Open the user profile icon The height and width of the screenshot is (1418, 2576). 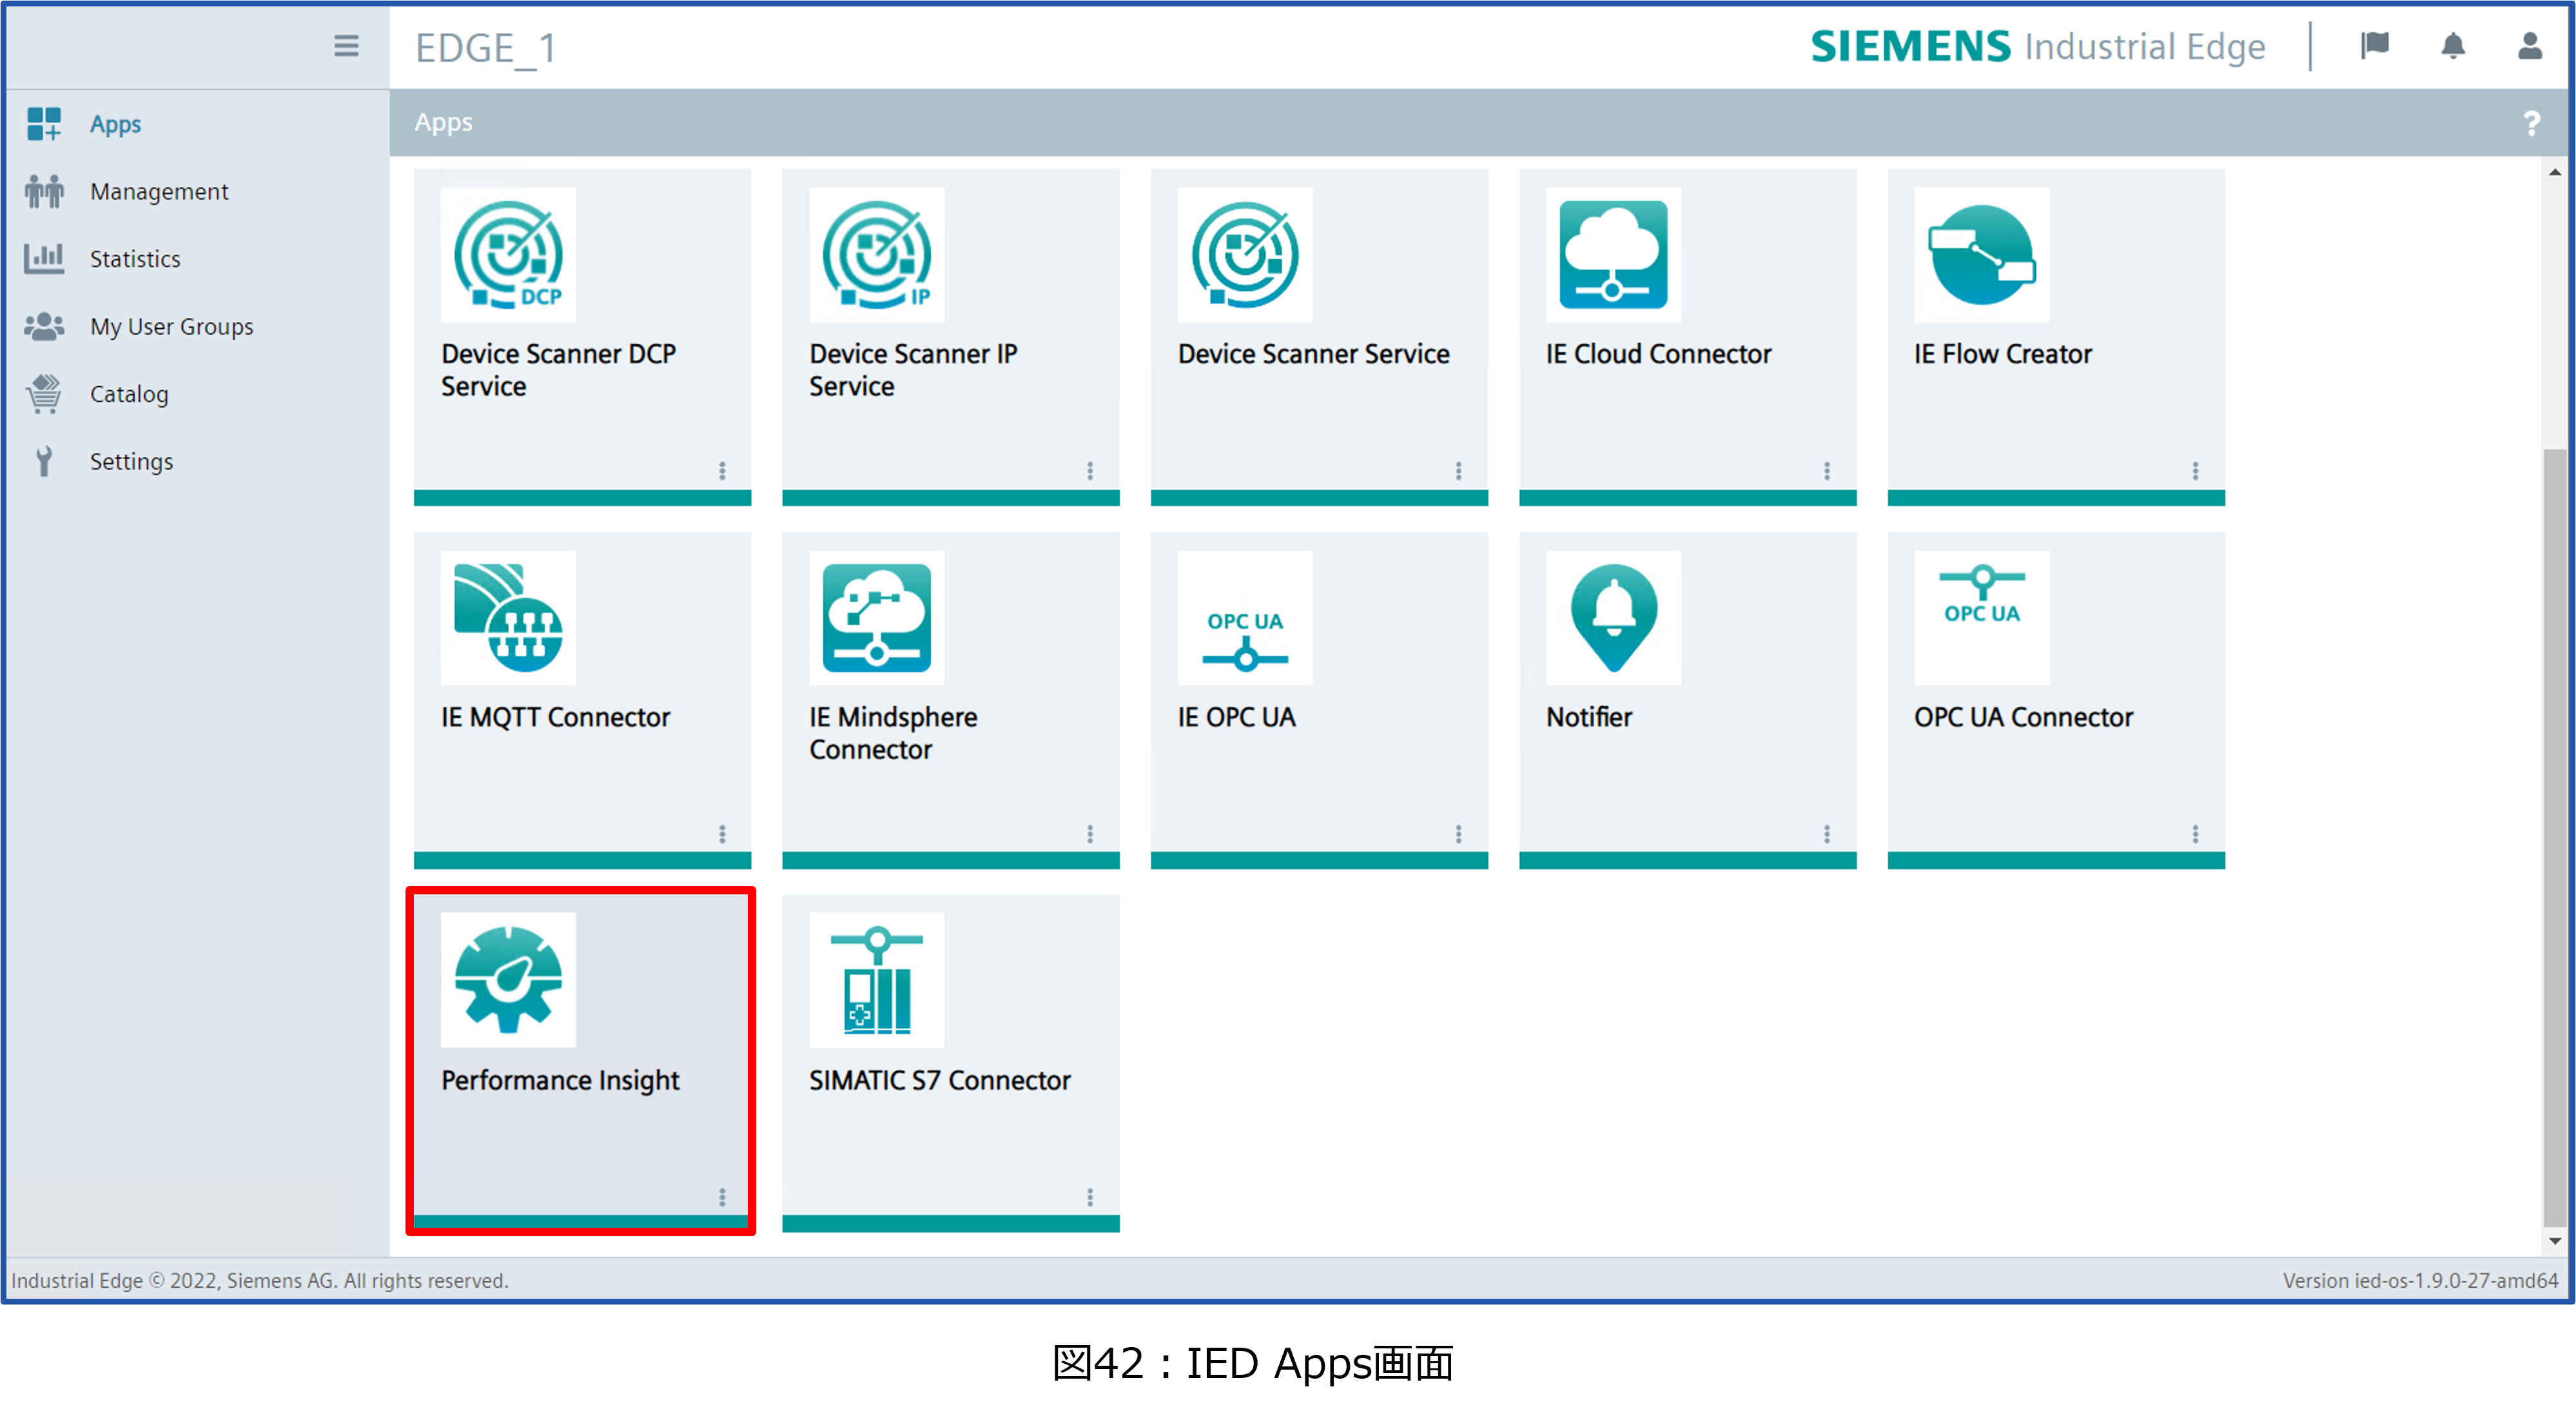[x=2529, y=46]
